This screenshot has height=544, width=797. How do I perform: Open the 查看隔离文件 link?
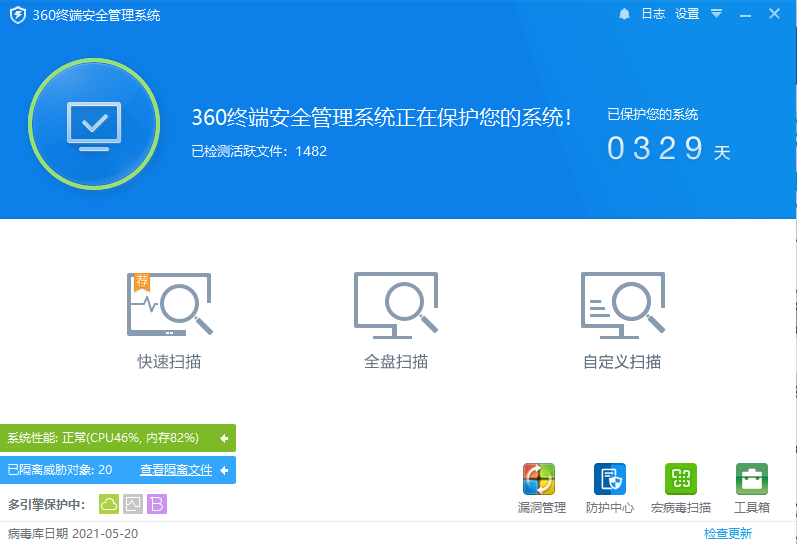[x=176, y=470]
